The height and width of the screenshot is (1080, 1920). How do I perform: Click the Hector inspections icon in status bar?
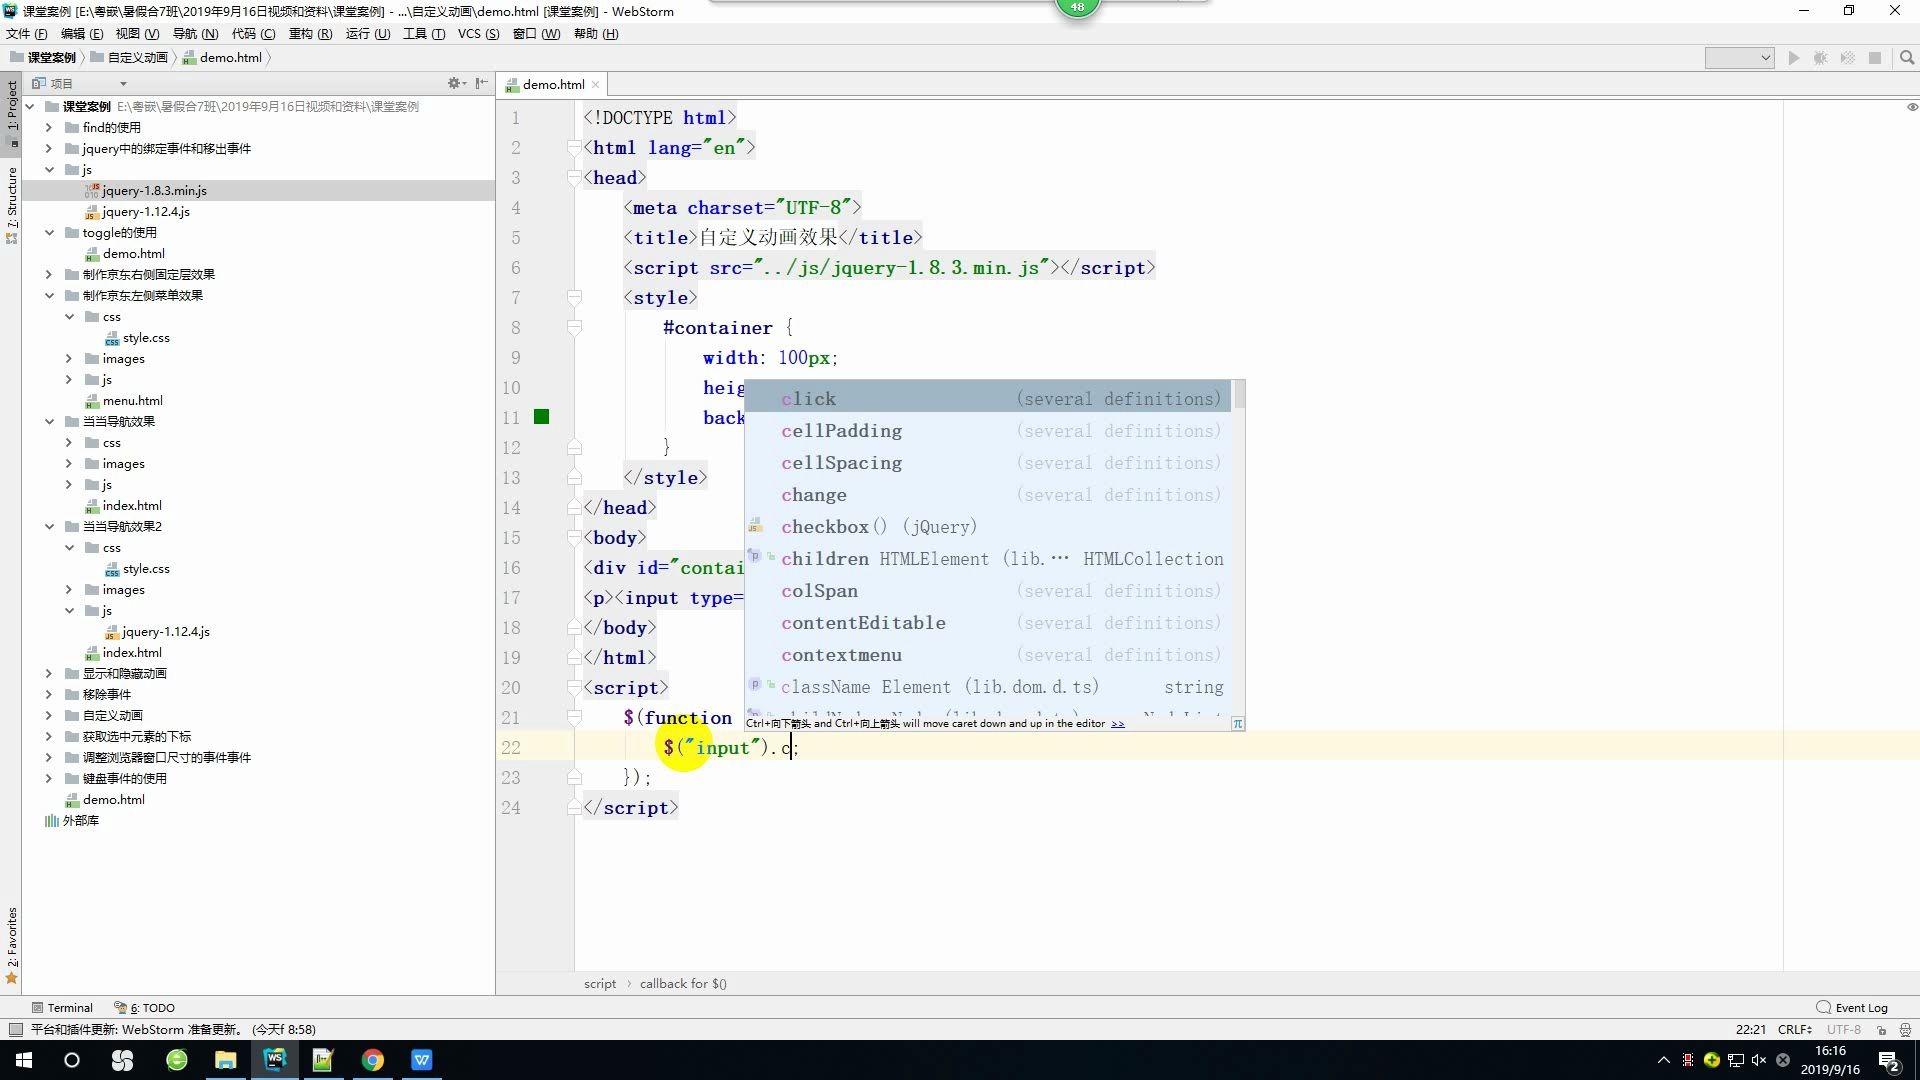[1904, 1029]
